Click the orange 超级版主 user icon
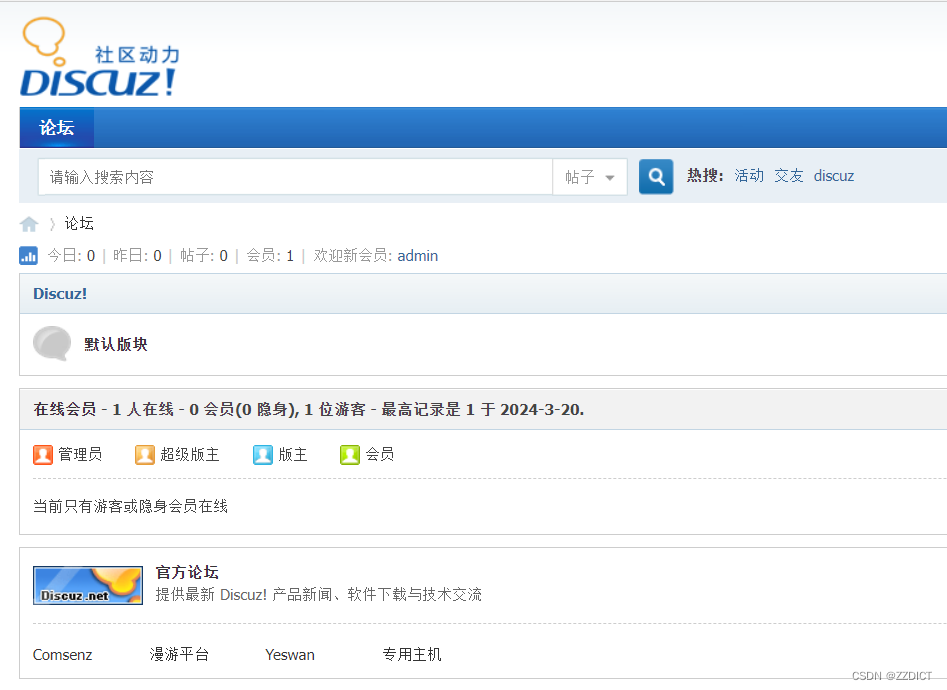The image size is (947, 690). pos(145,454)
